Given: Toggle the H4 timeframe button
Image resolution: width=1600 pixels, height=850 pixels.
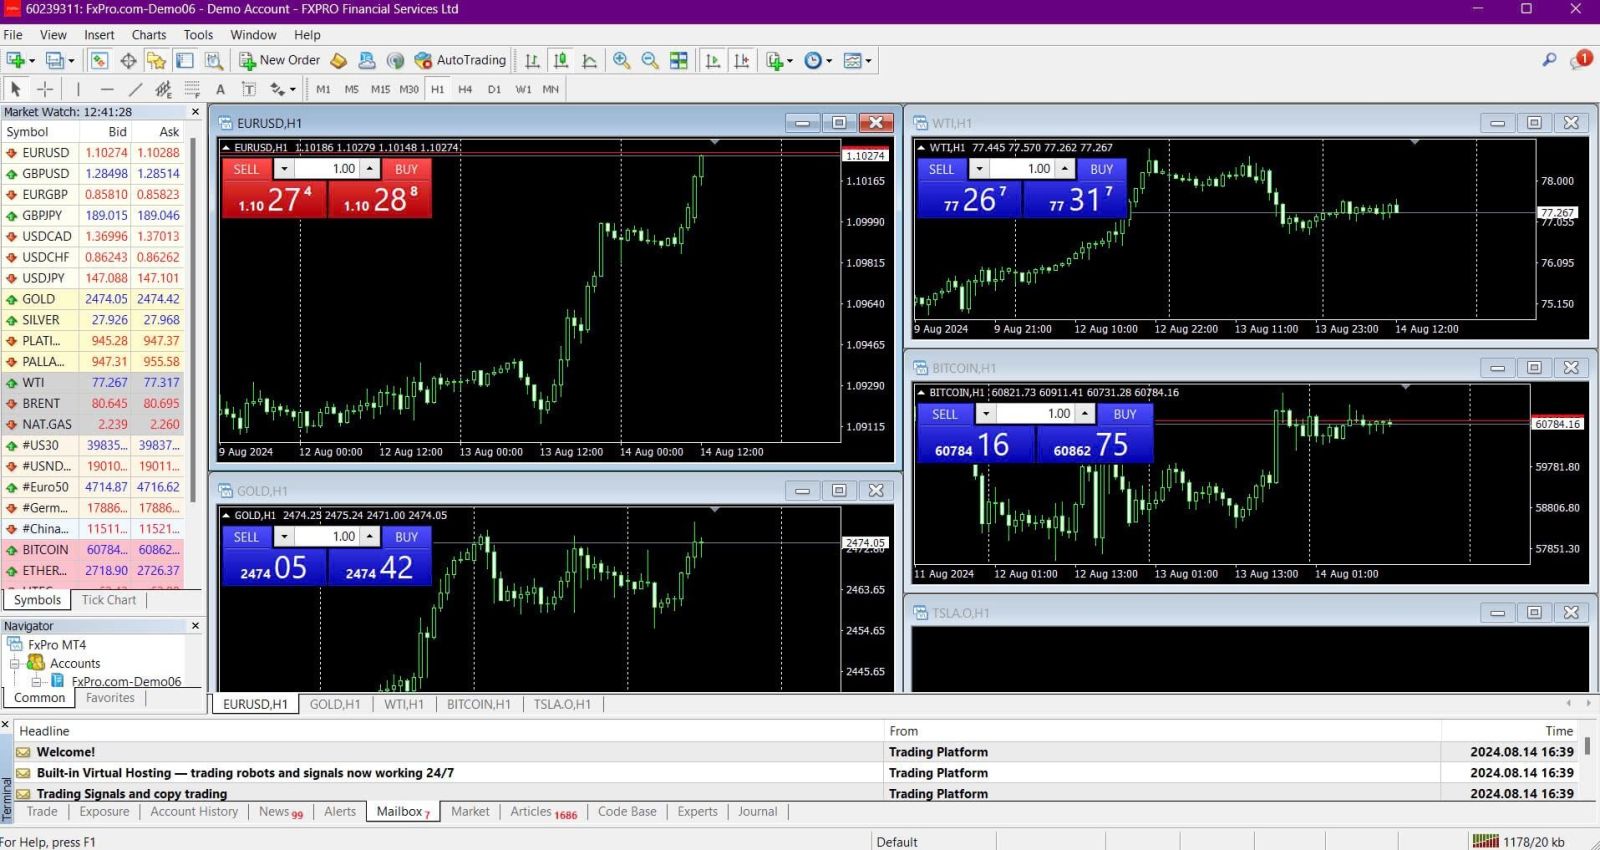Looking at the screenshot, I should point(465,89).
